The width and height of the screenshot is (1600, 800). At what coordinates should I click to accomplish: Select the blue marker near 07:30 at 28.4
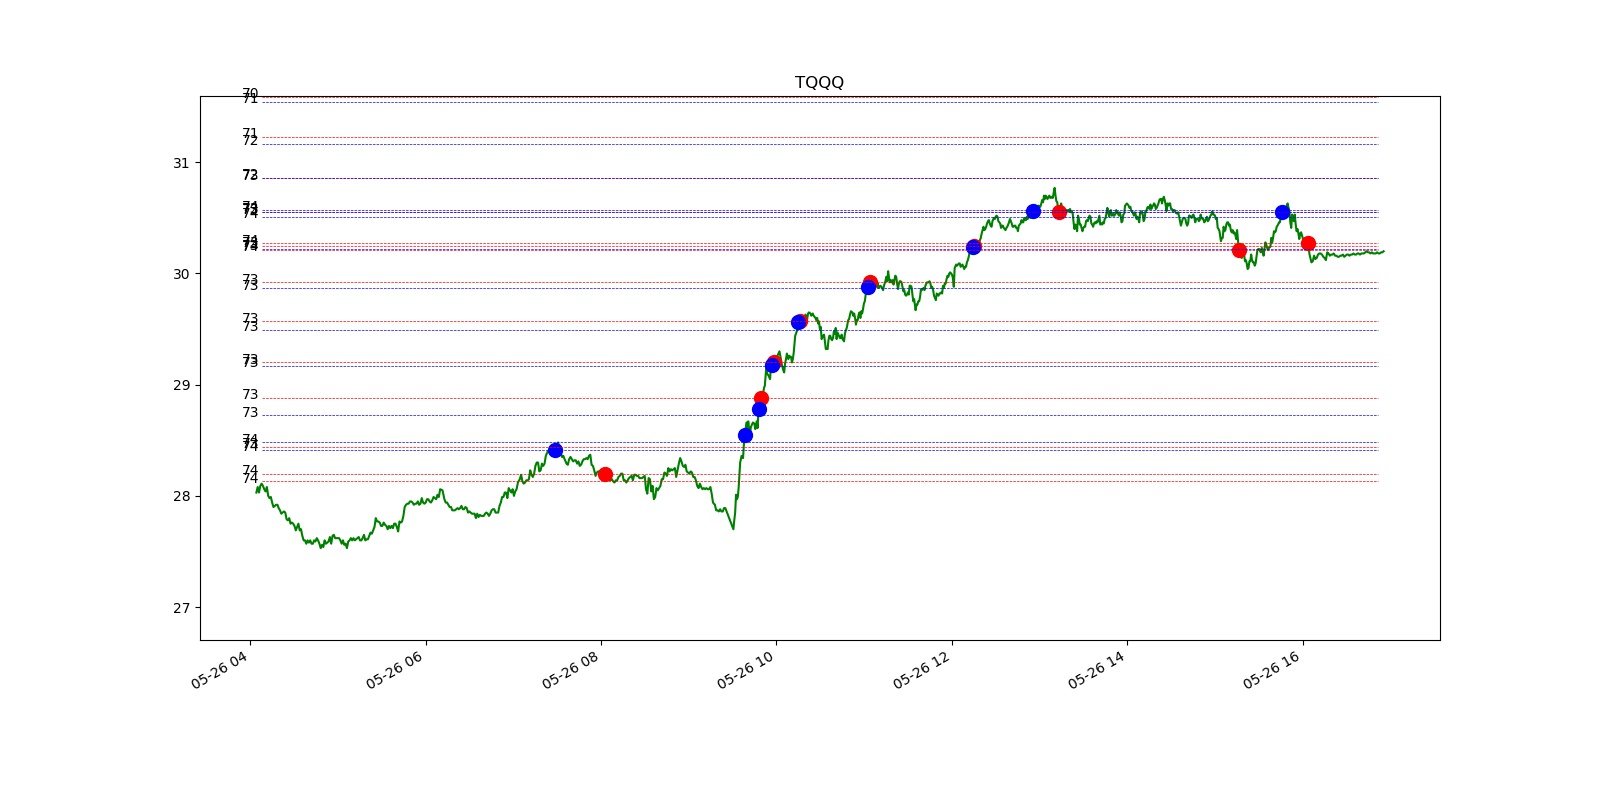(555, 450)
